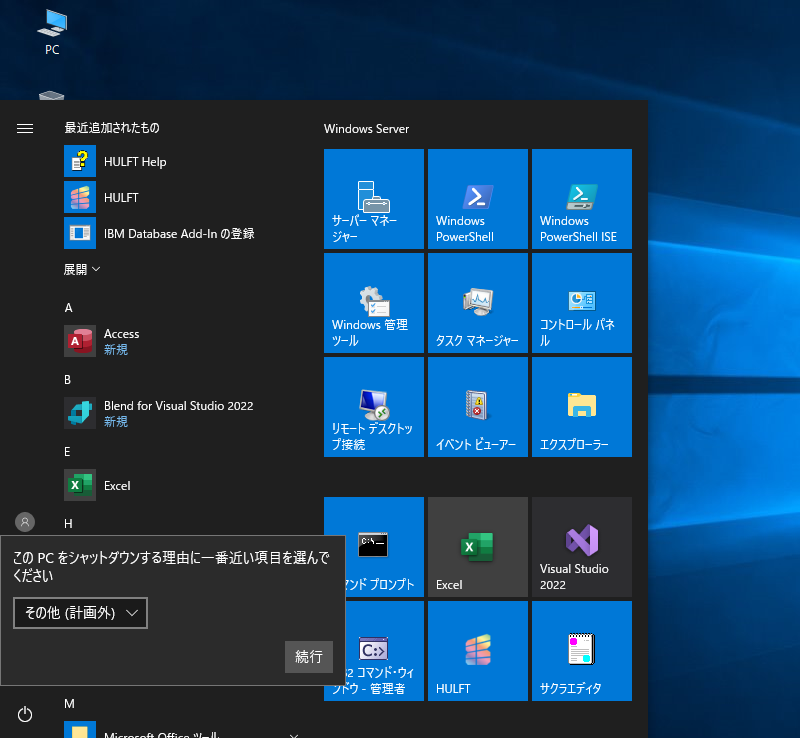Click the power button icon
The image size is (800, 738).
pyautogui.click(x=25, y=714)
